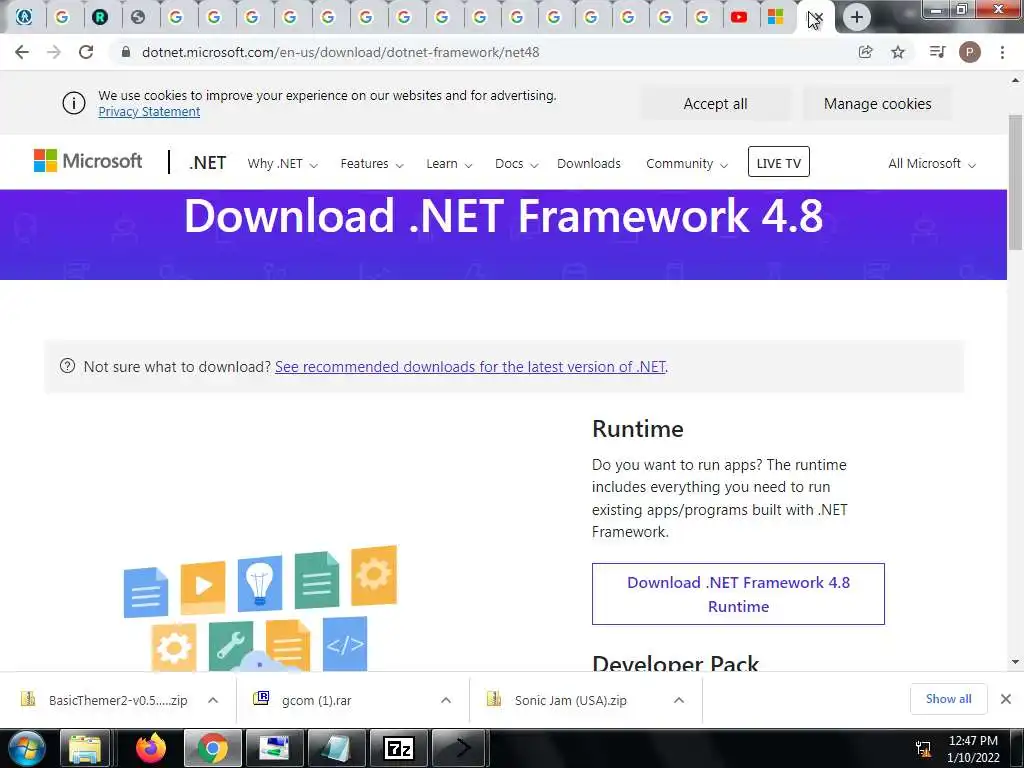Open gcom (1).rar download

[302, 700]
